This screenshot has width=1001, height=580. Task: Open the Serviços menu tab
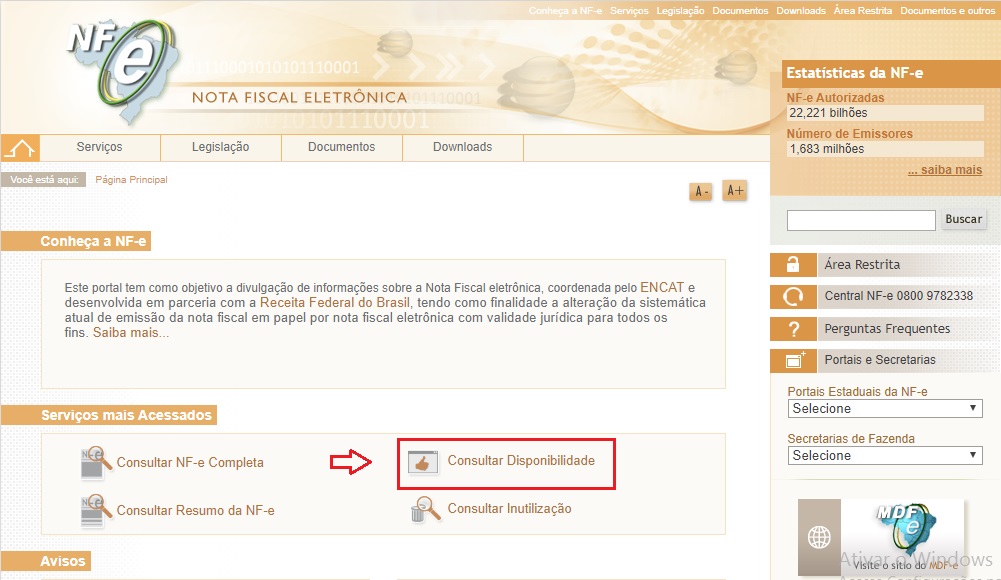(99, 147)
